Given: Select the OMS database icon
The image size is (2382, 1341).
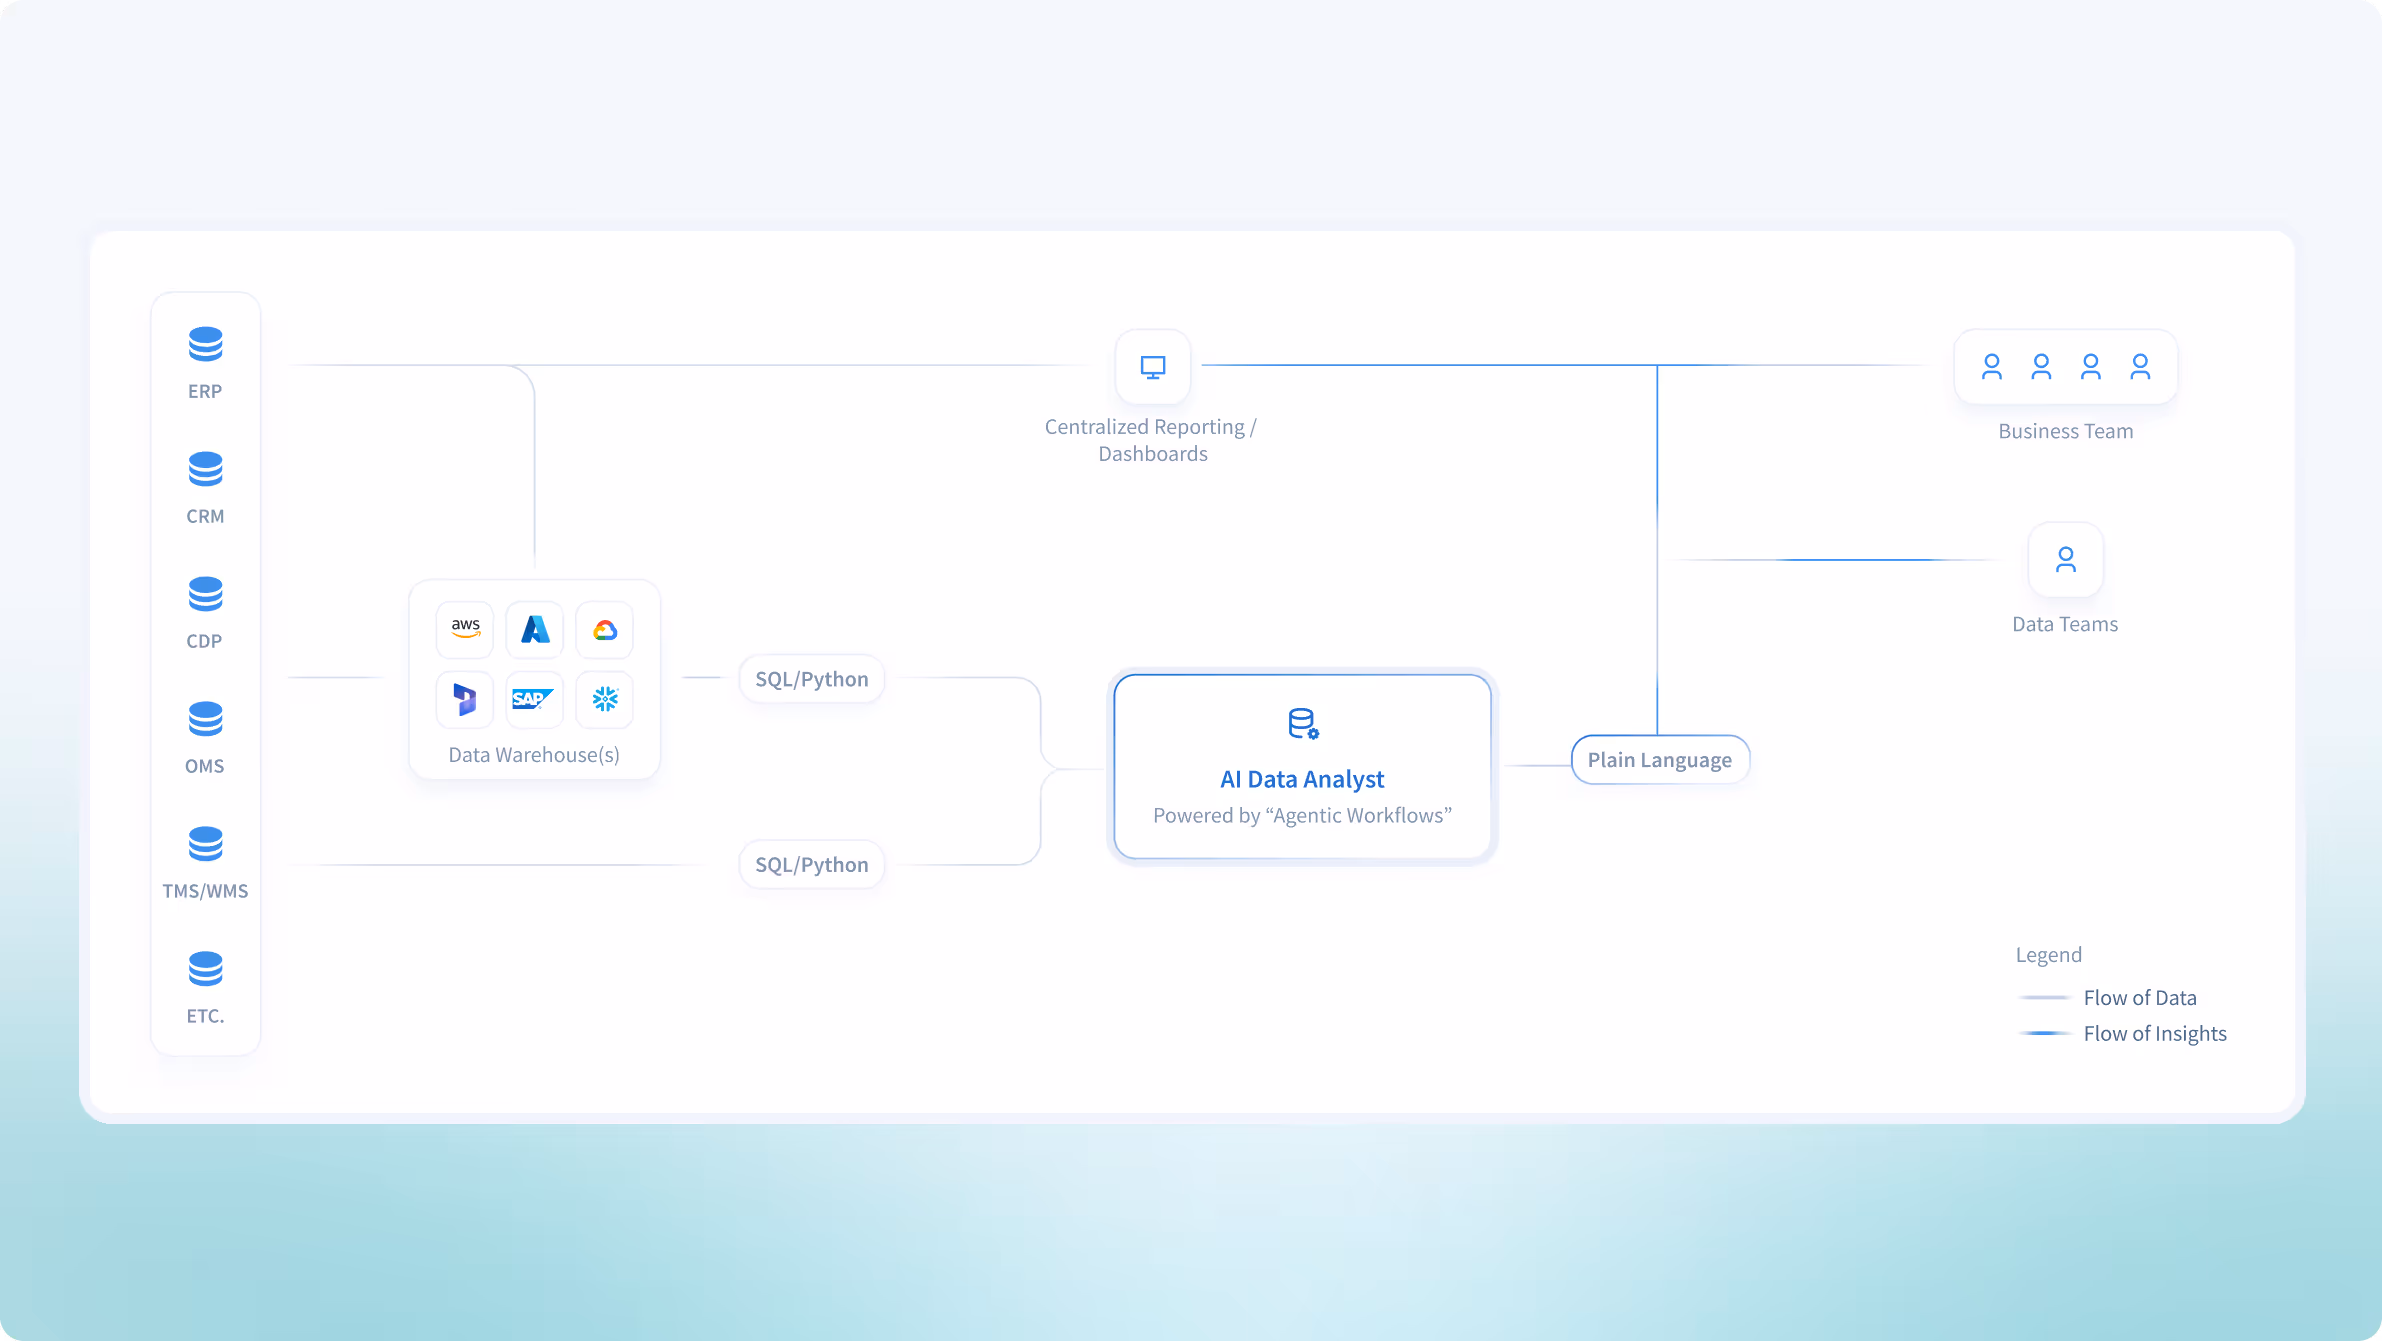Looking at the screenshot, I should tap(205, 719).
